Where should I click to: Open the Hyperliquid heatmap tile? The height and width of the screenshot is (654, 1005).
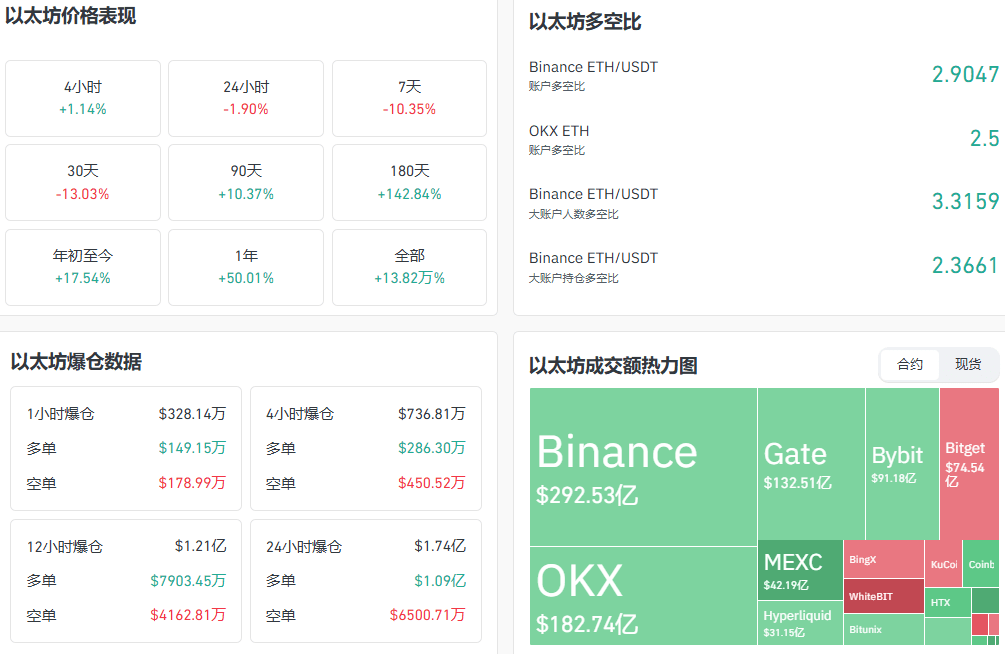point(800,622)
